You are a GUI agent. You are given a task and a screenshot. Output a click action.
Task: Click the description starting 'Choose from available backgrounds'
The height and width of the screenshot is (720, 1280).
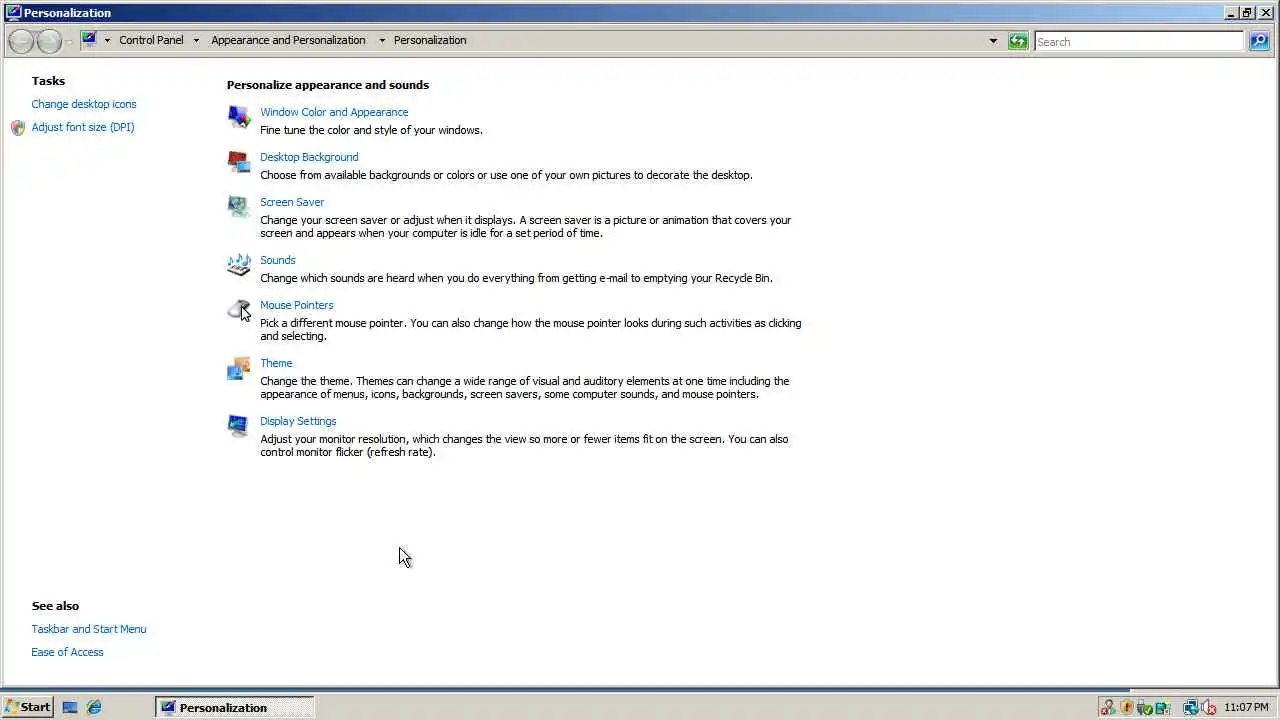coord(506,175)
